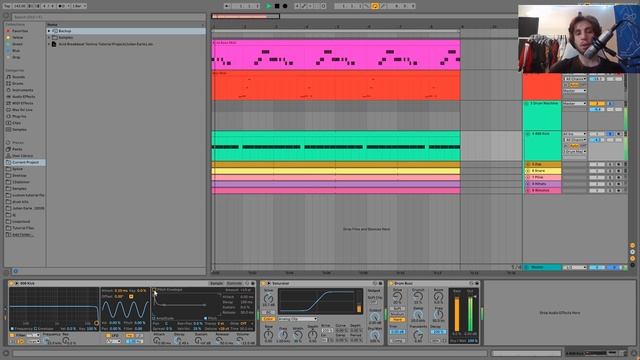Open the Drums category
Image resolution: width=640 pixels, height=360 pixels.
pos(18,83)
